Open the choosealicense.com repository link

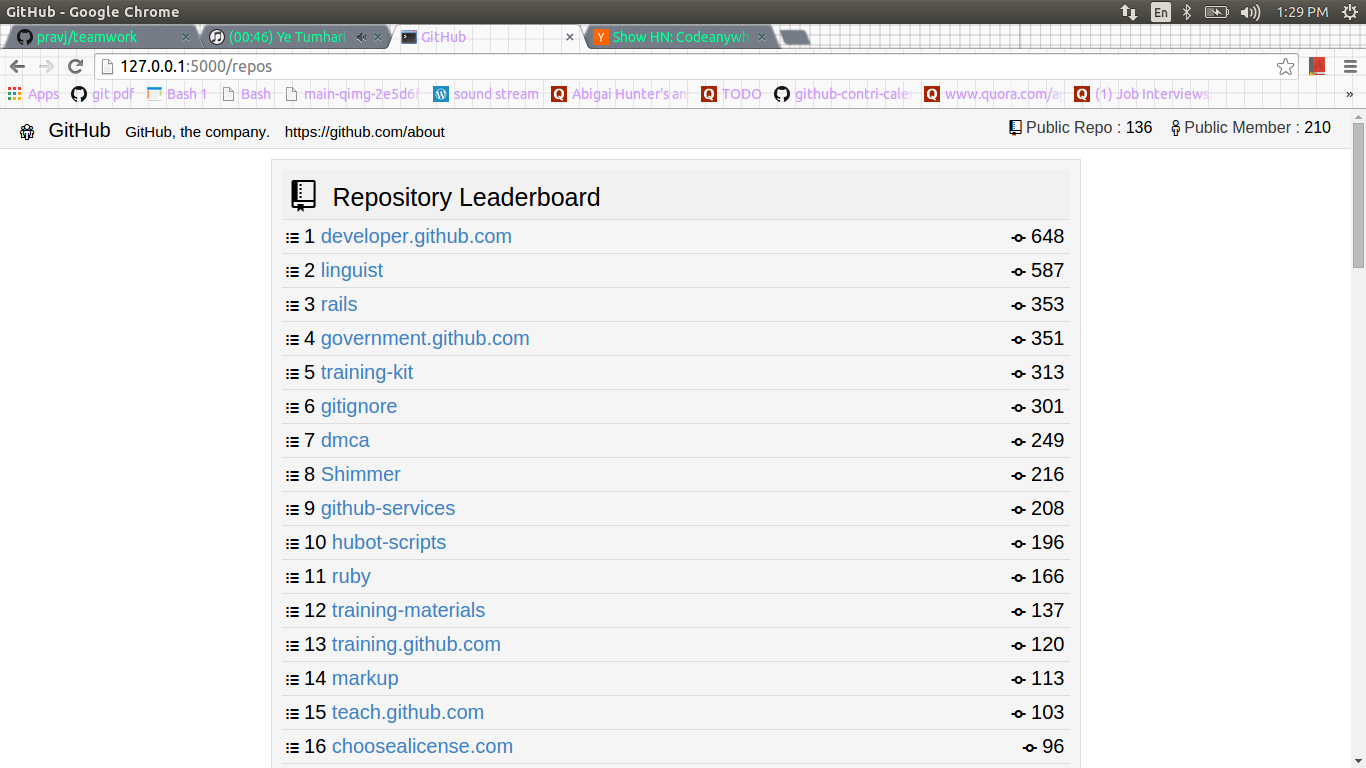[x=422, y=747]
